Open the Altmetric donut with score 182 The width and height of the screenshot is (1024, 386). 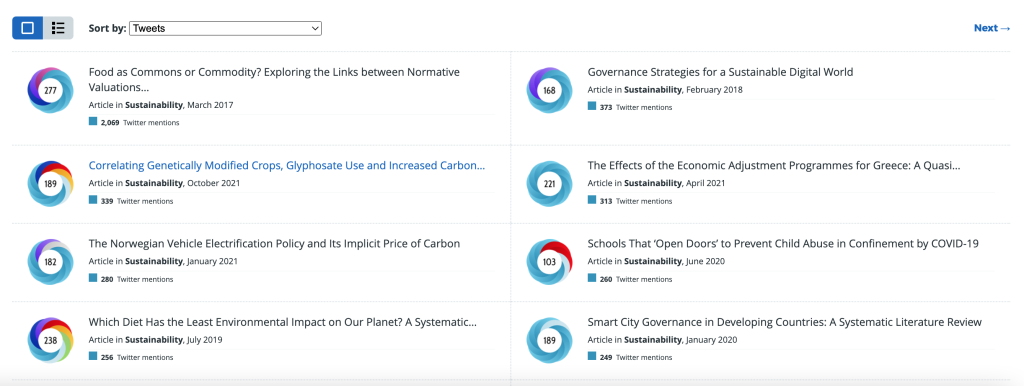click(x=50, y=262)
